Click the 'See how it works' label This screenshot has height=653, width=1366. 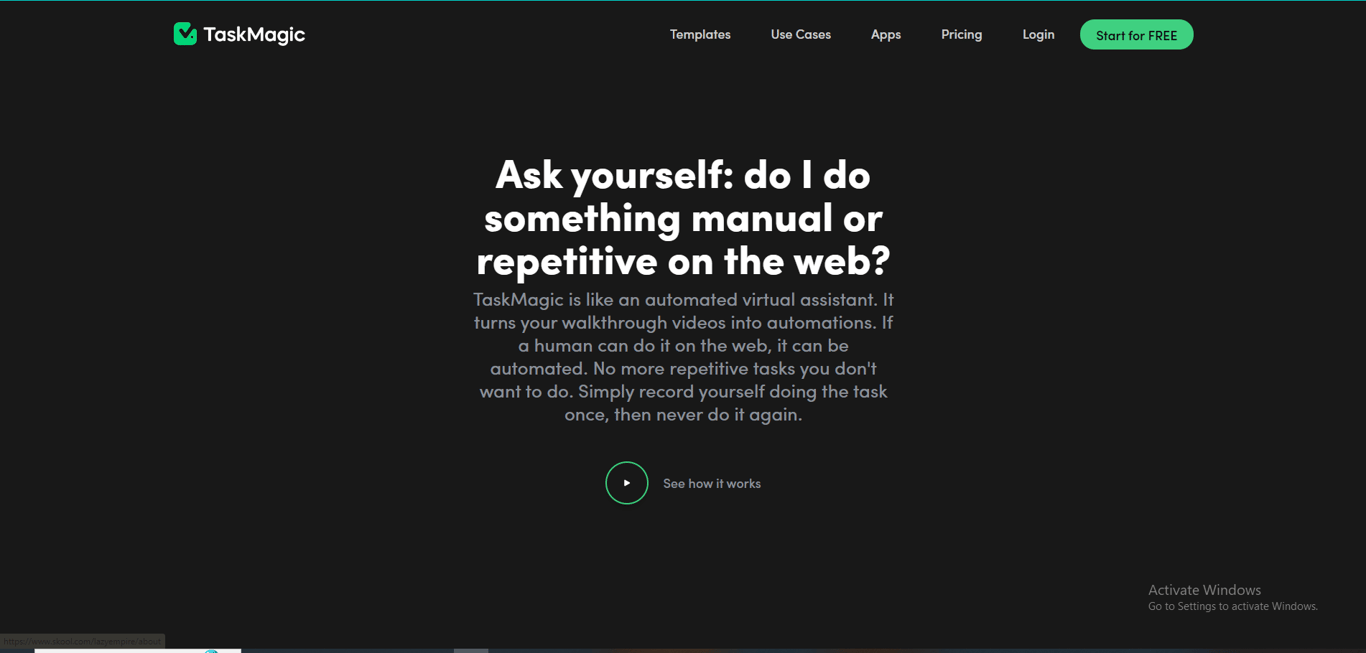[712, 483]
